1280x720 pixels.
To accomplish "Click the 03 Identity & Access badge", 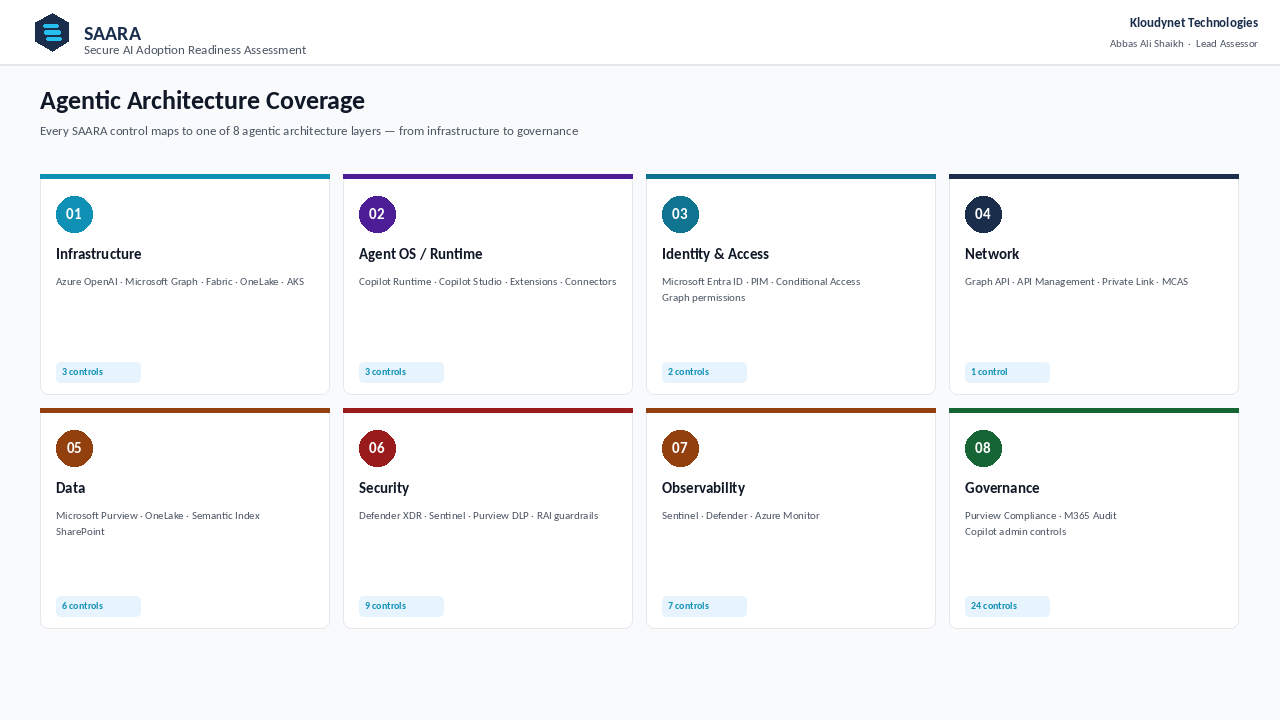I will point(680,214).
